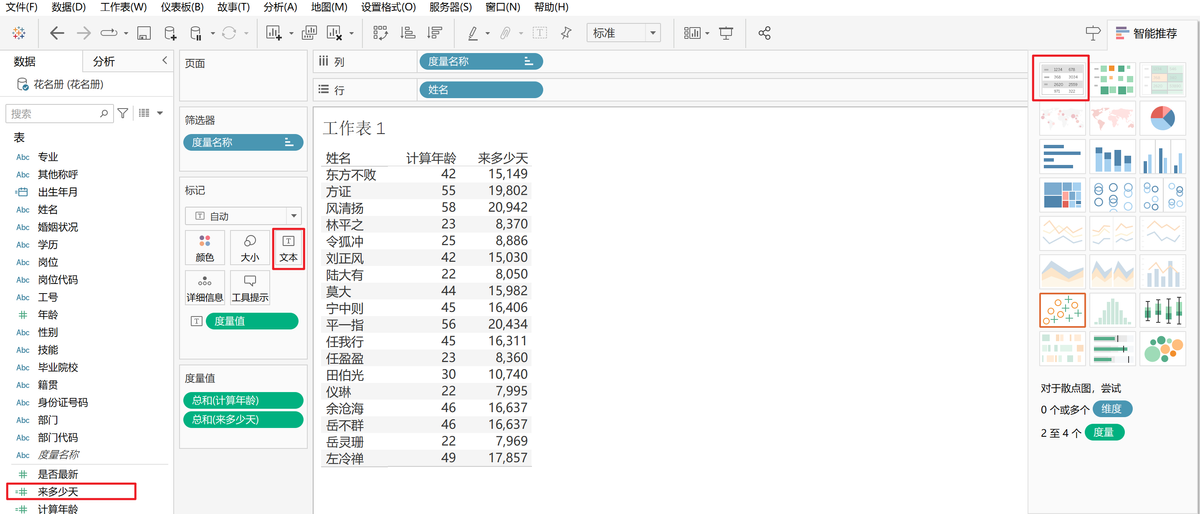Open dropdown beside pause auto updates icon
This screenshot has width=1200, height=514.
[x=213, y=33]
